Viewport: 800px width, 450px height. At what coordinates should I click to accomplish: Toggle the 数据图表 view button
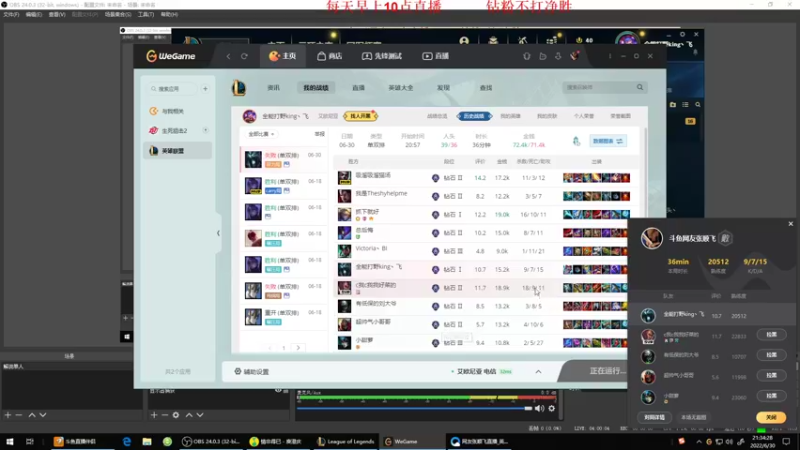point(608,141)
